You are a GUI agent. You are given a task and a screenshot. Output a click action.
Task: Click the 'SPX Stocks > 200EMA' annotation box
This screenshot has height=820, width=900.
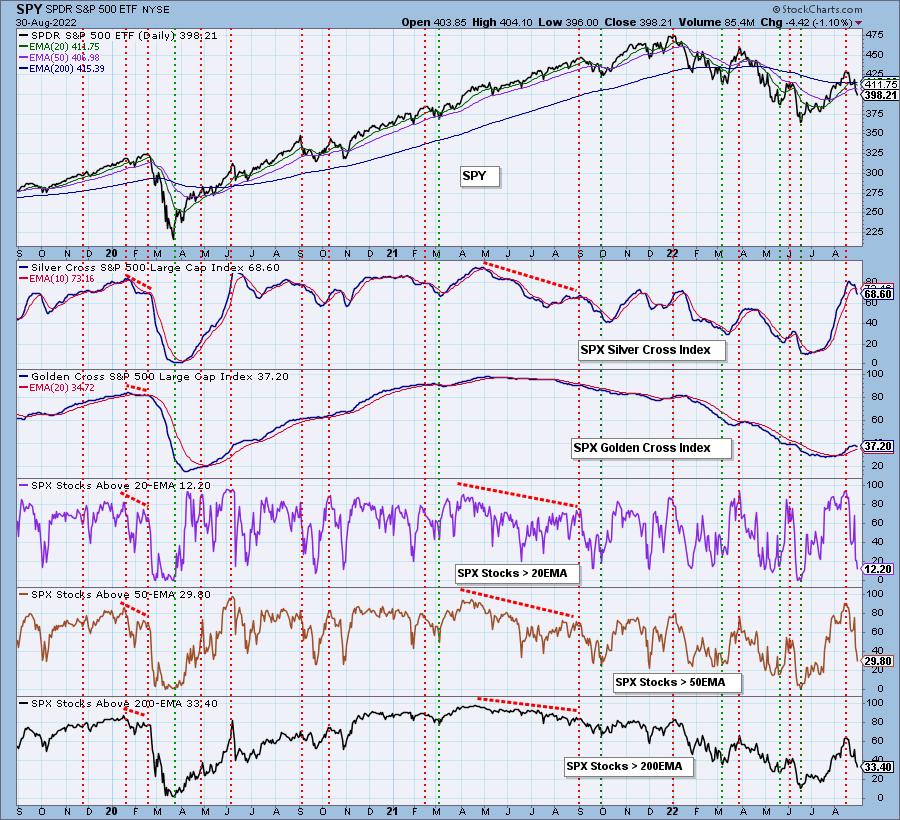[629, 767]
